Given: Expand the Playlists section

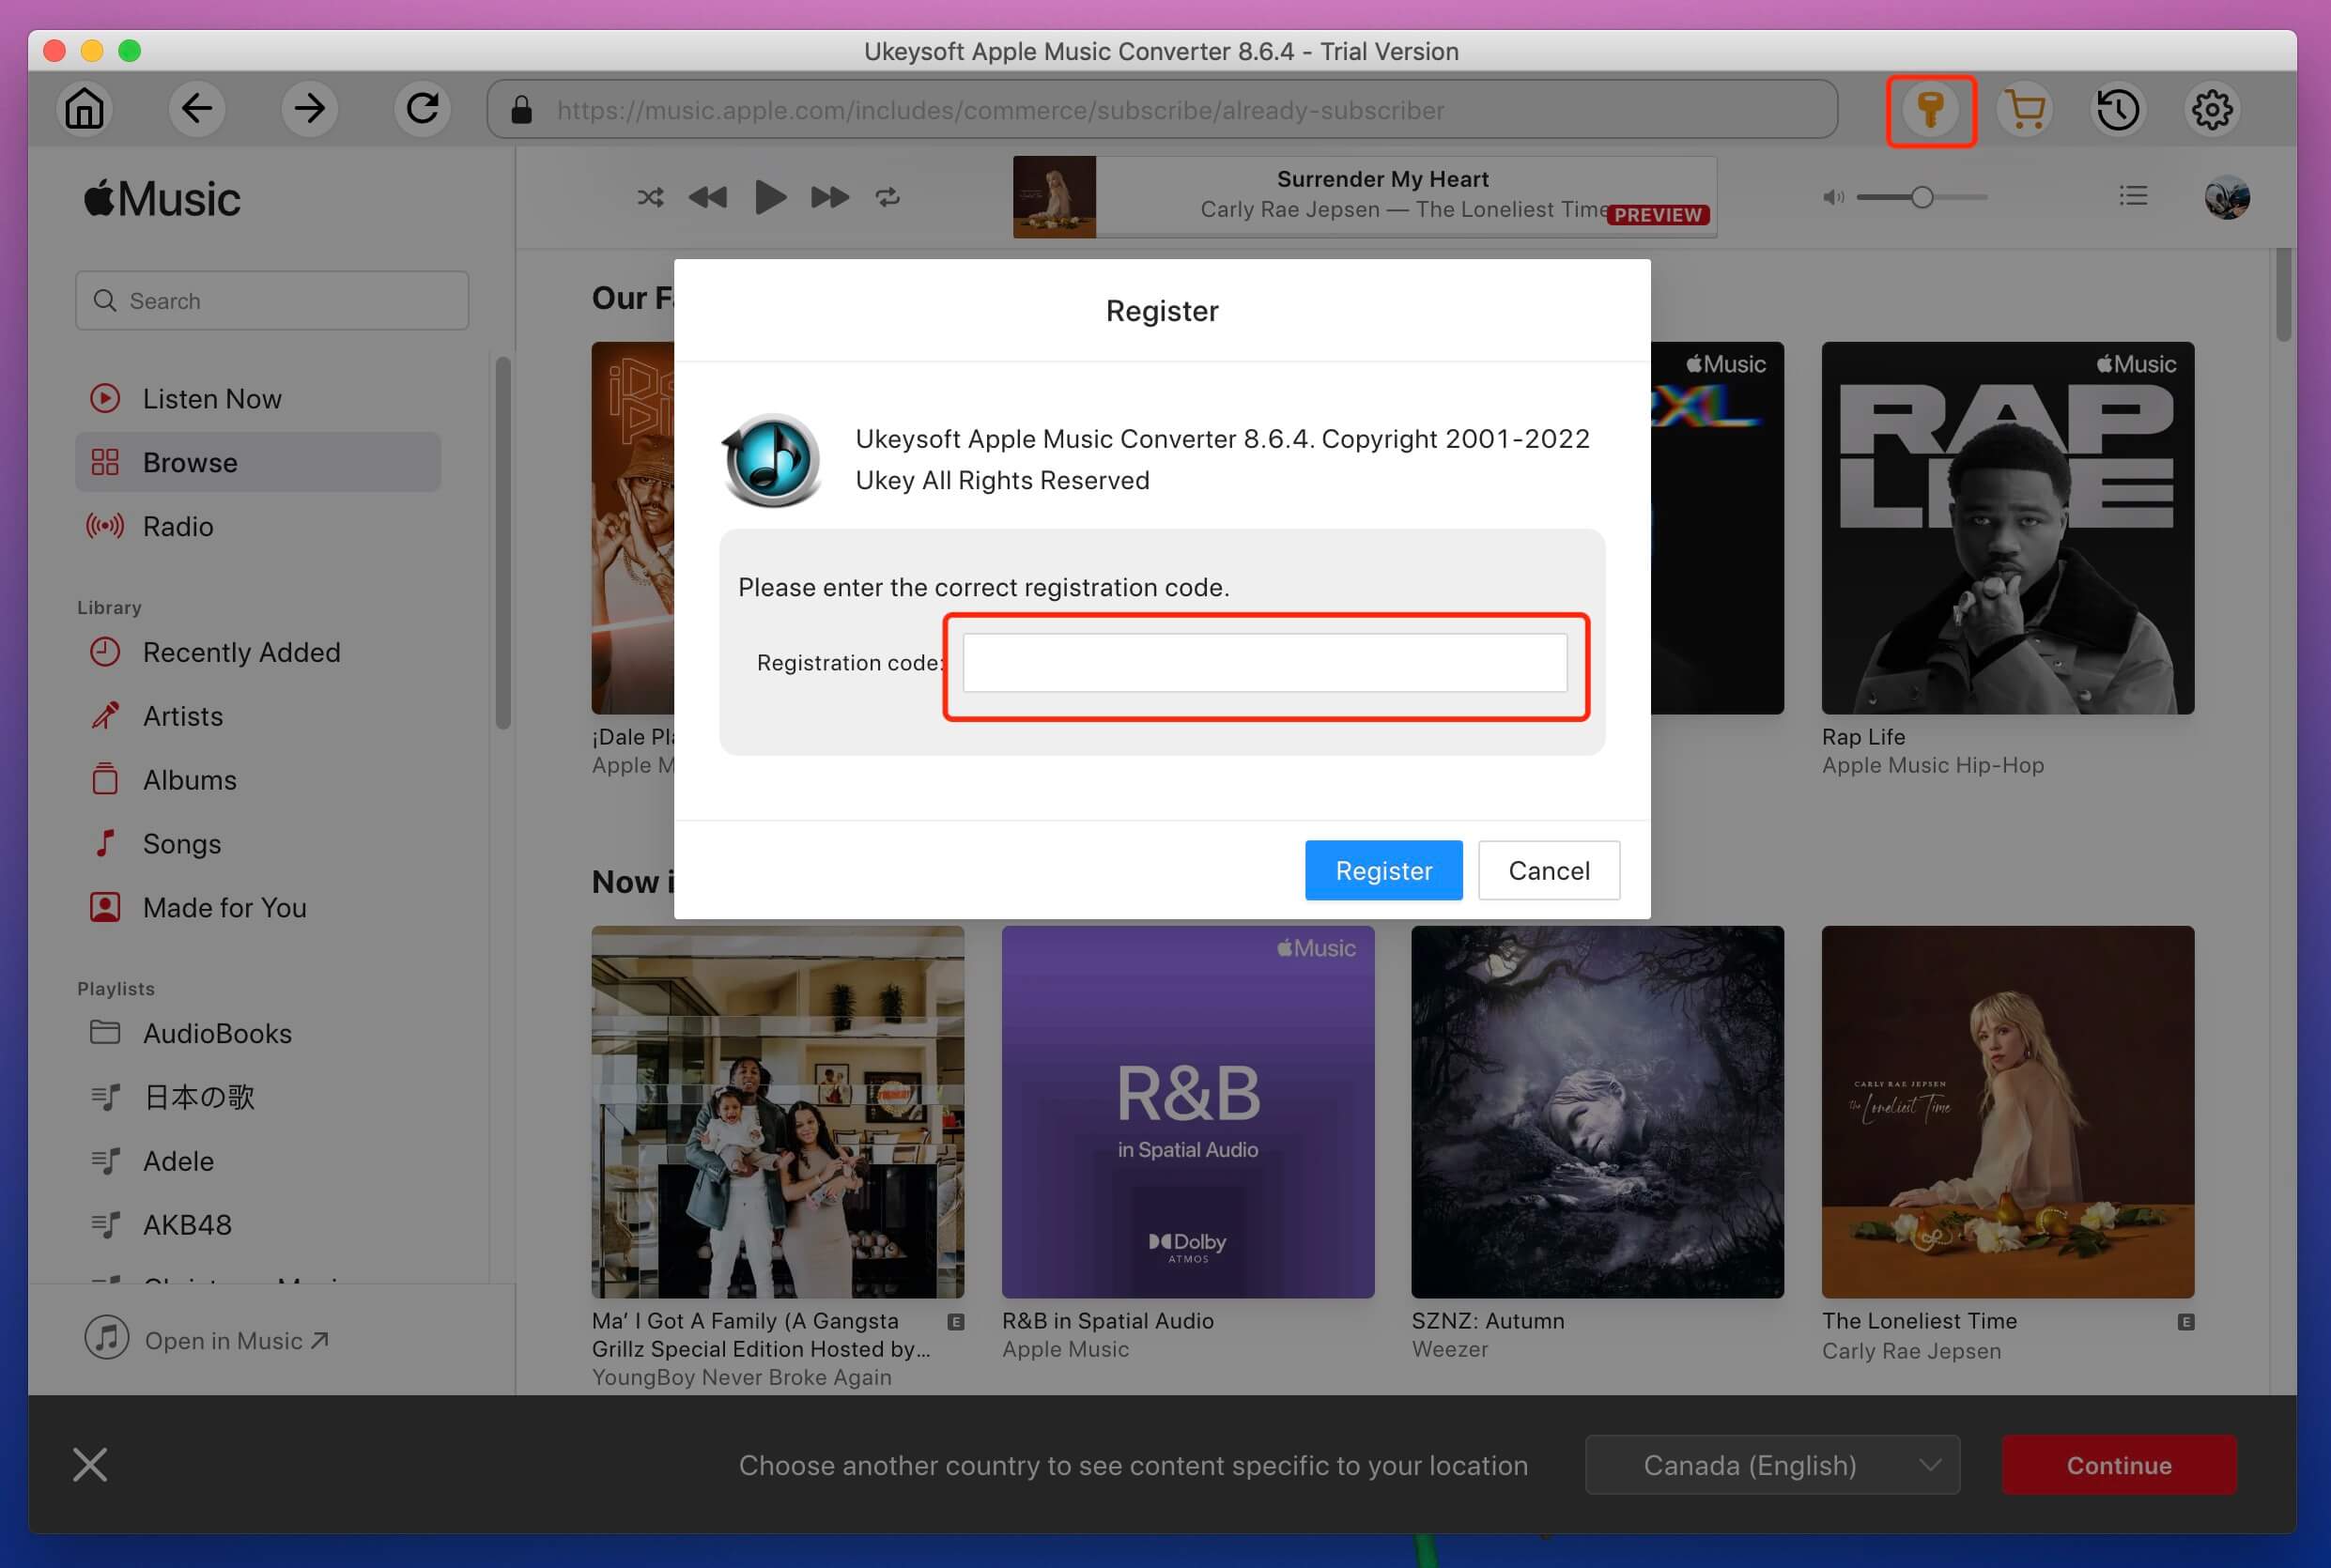Looking at the screenshot, I should (x=114, y=989).
